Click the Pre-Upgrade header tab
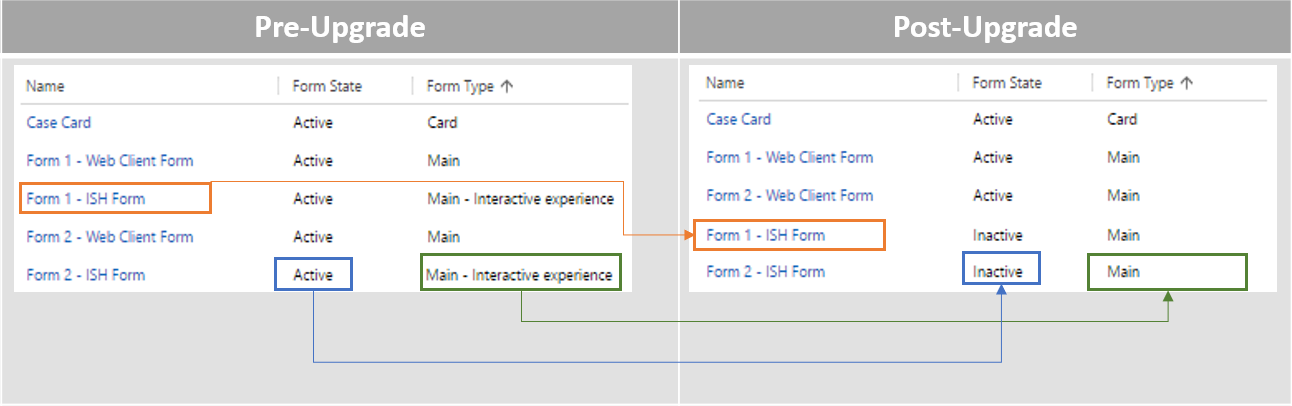The height and width of the screenshot is (406, 1292). pos(339,27)
